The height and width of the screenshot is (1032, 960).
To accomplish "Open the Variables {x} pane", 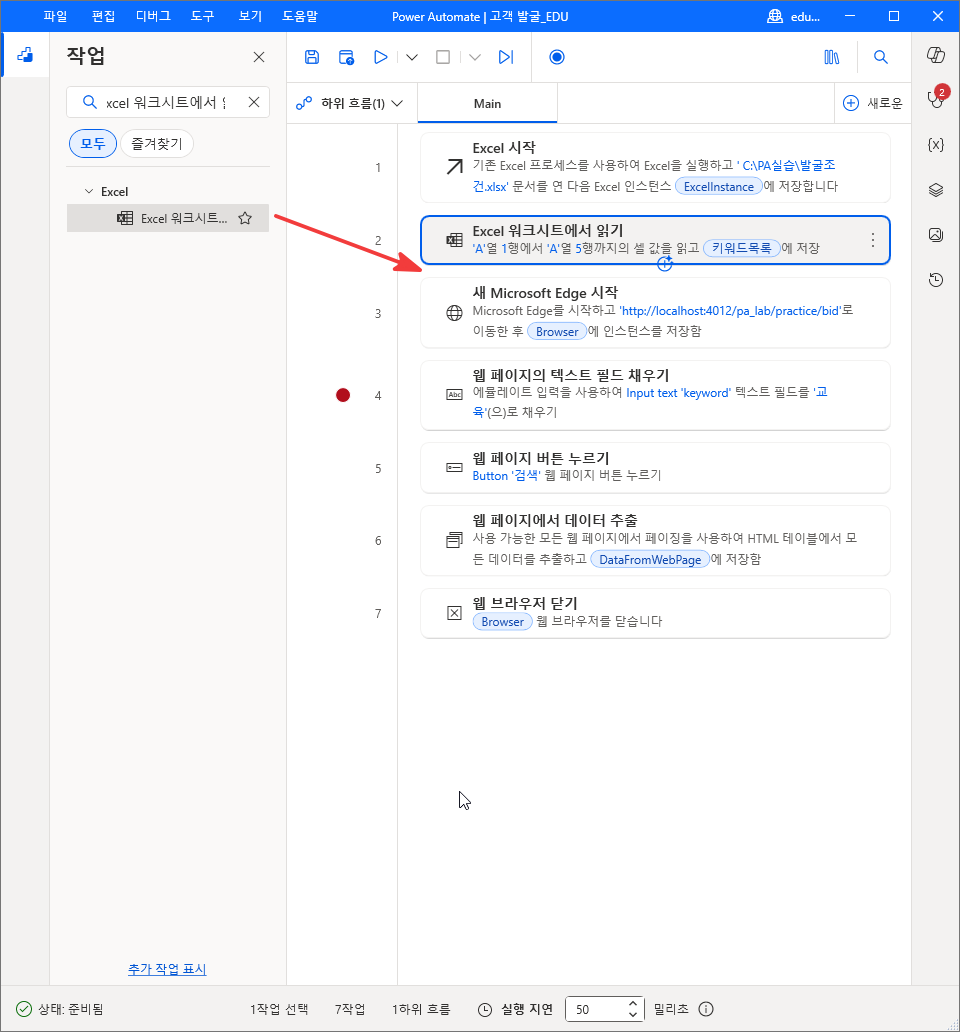I will click(936, 145).
